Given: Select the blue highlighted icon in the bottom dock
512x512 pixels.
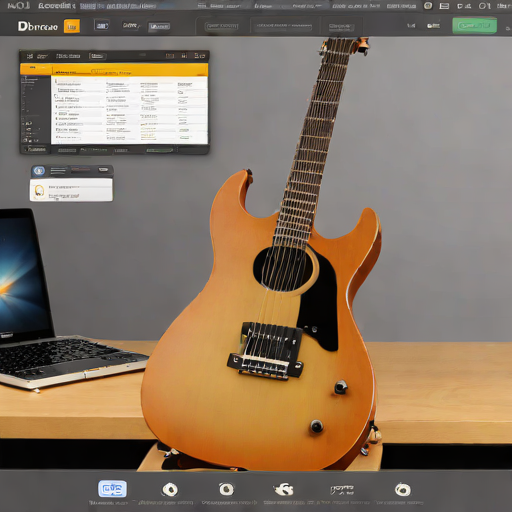Looking at the screenshot, I should click(x=112, y=489).
